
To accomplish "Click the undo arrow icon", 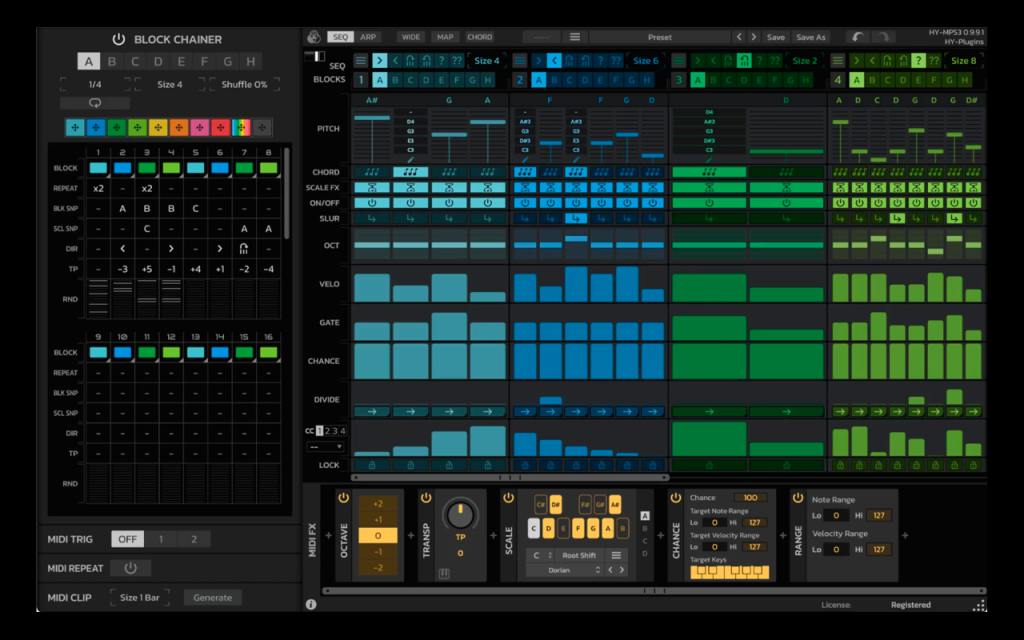I will pyautogui.click(x=857, y=37).
